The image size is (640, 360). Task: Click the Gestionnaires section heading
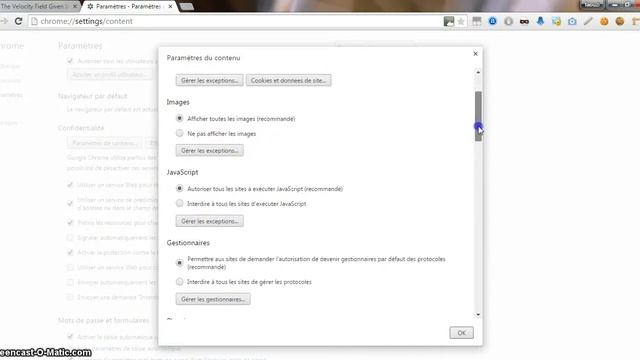[x=188, y=243]
